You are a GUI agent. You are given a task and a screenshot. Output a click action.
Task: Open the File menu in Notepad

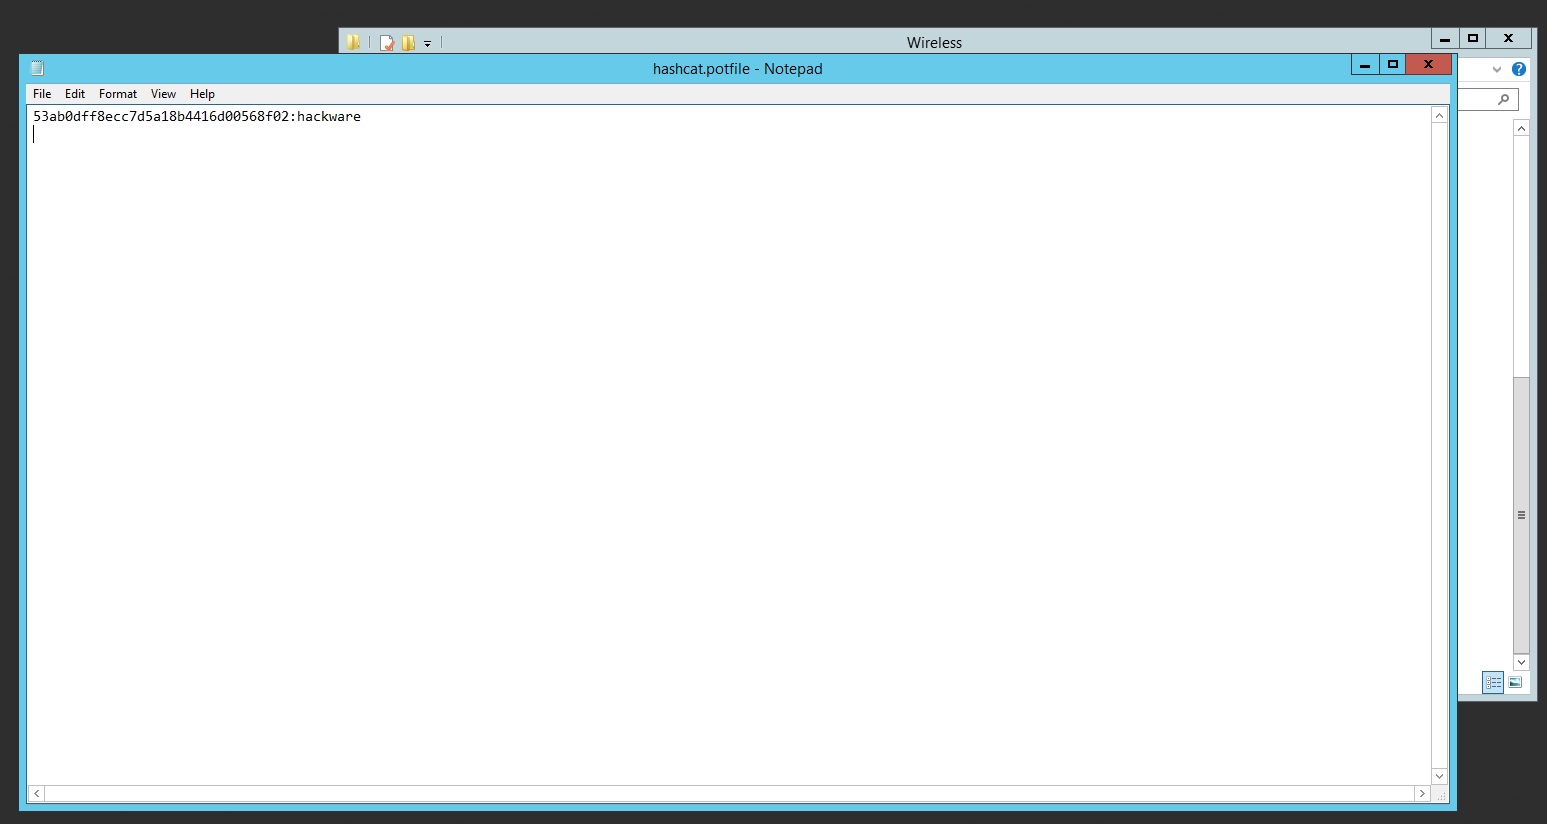[42, 94]
